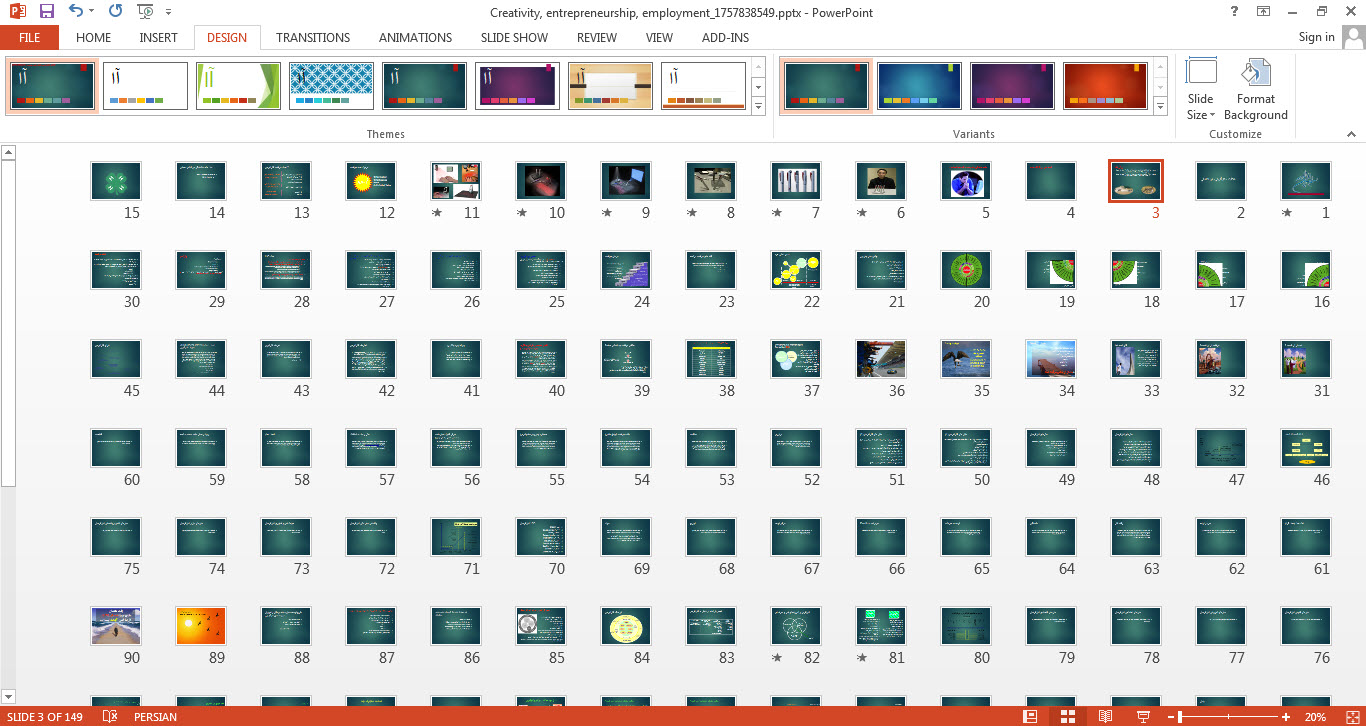Screen dimensions: 1366x726
Task: Open the REVIEW tab
Action: (597, 37)
